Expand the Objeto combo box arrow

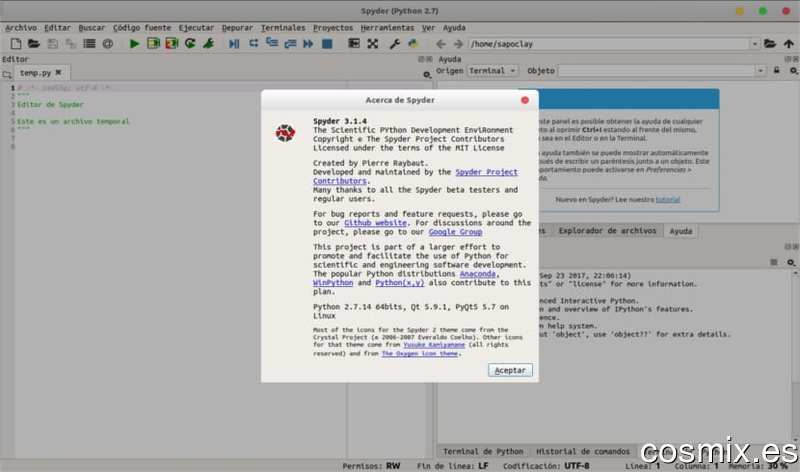pos(760,70)
